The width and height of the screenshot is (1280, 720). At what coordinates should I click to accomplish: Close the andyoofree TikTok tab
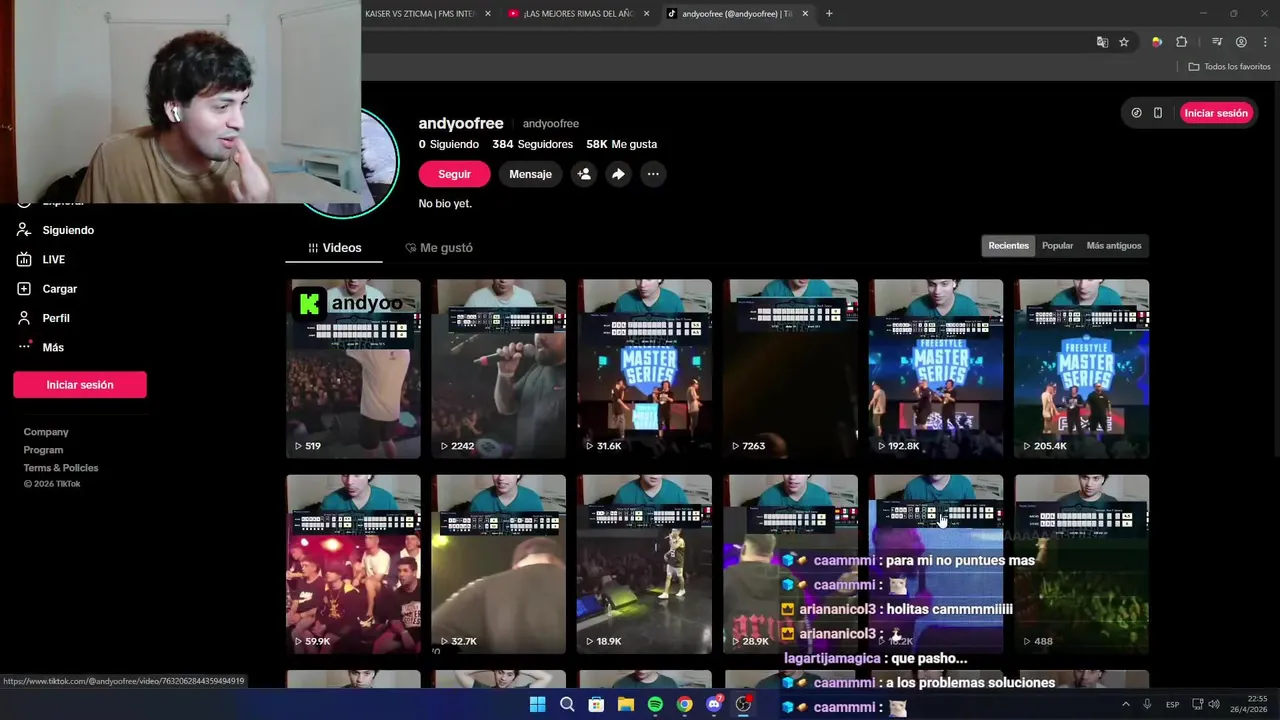pyautogui.click(x=805, y=14)
